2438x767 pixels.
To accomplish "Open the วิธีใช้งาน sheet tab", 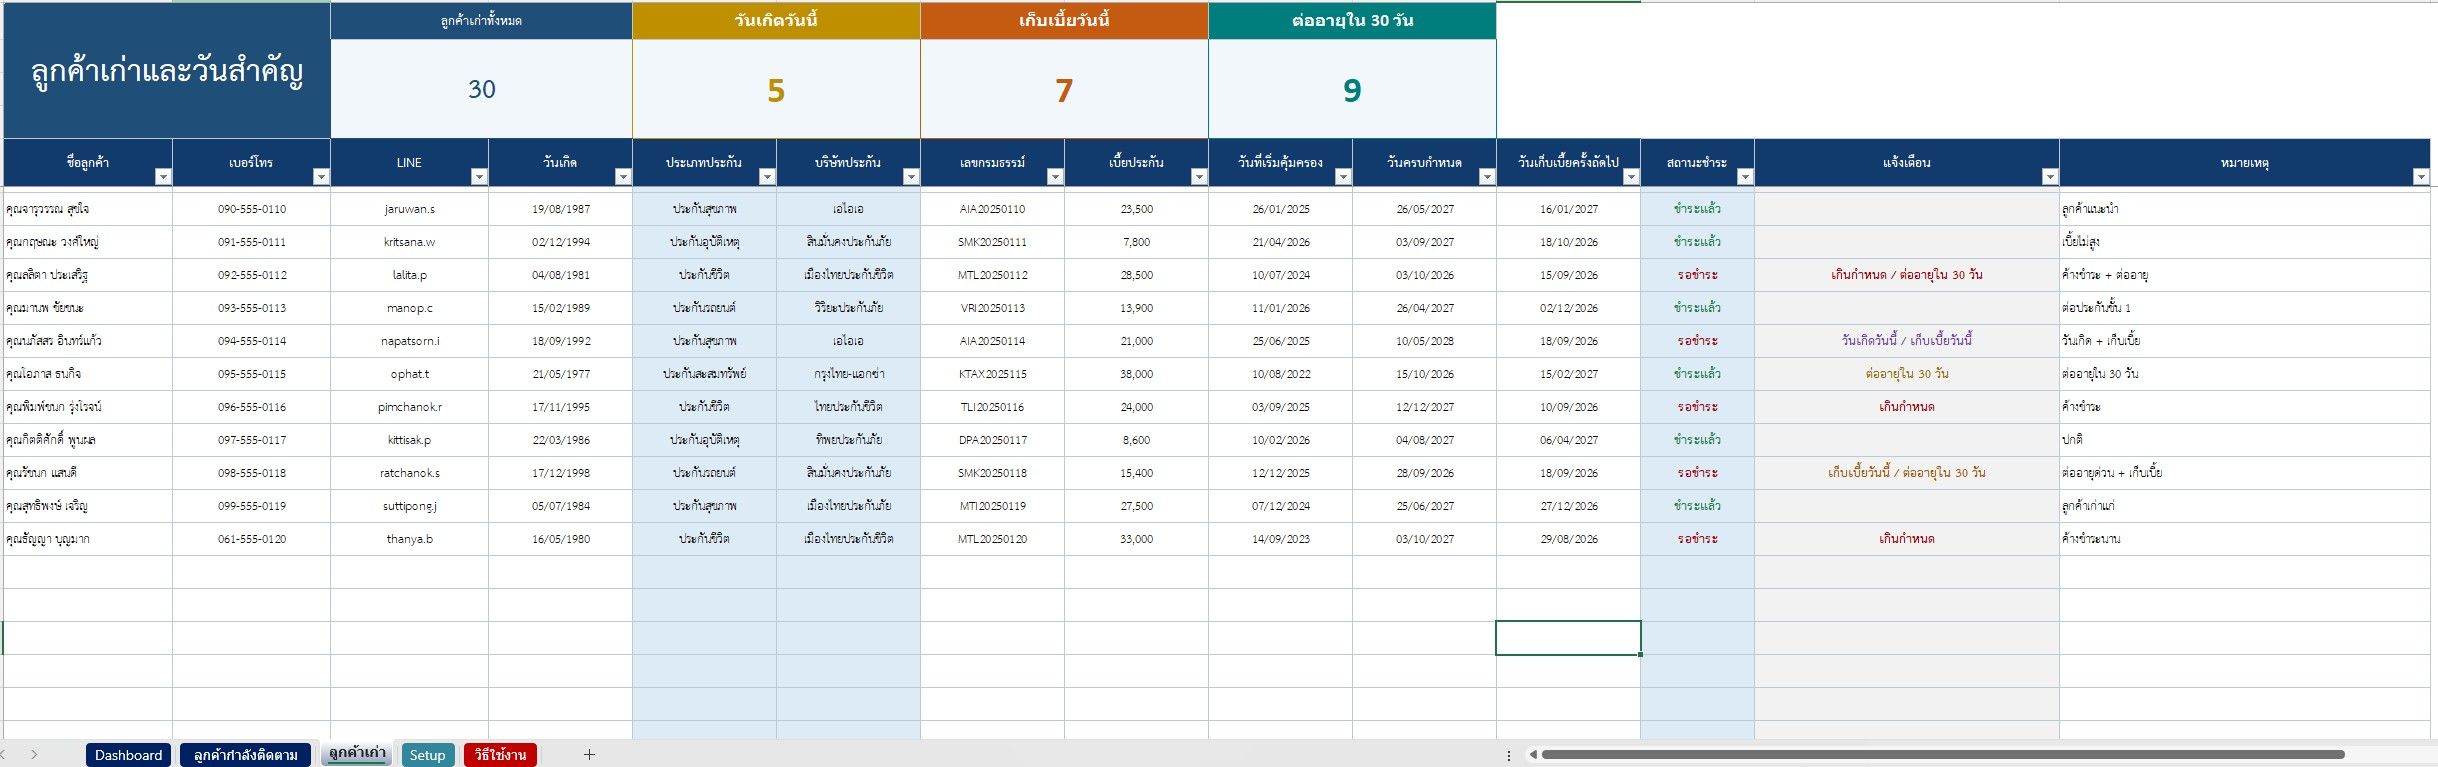I will [500, 755].
